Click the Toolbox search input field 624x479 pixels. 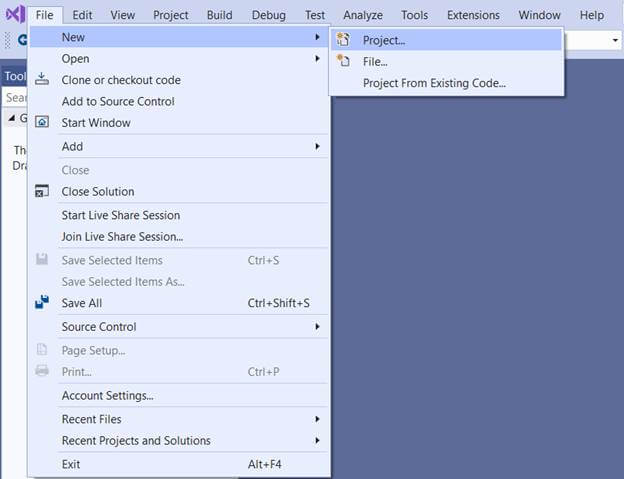click(x=15, y=97)
